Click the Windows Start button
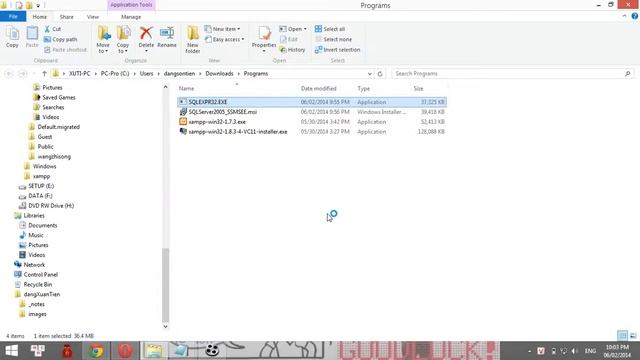 (11, 351)
